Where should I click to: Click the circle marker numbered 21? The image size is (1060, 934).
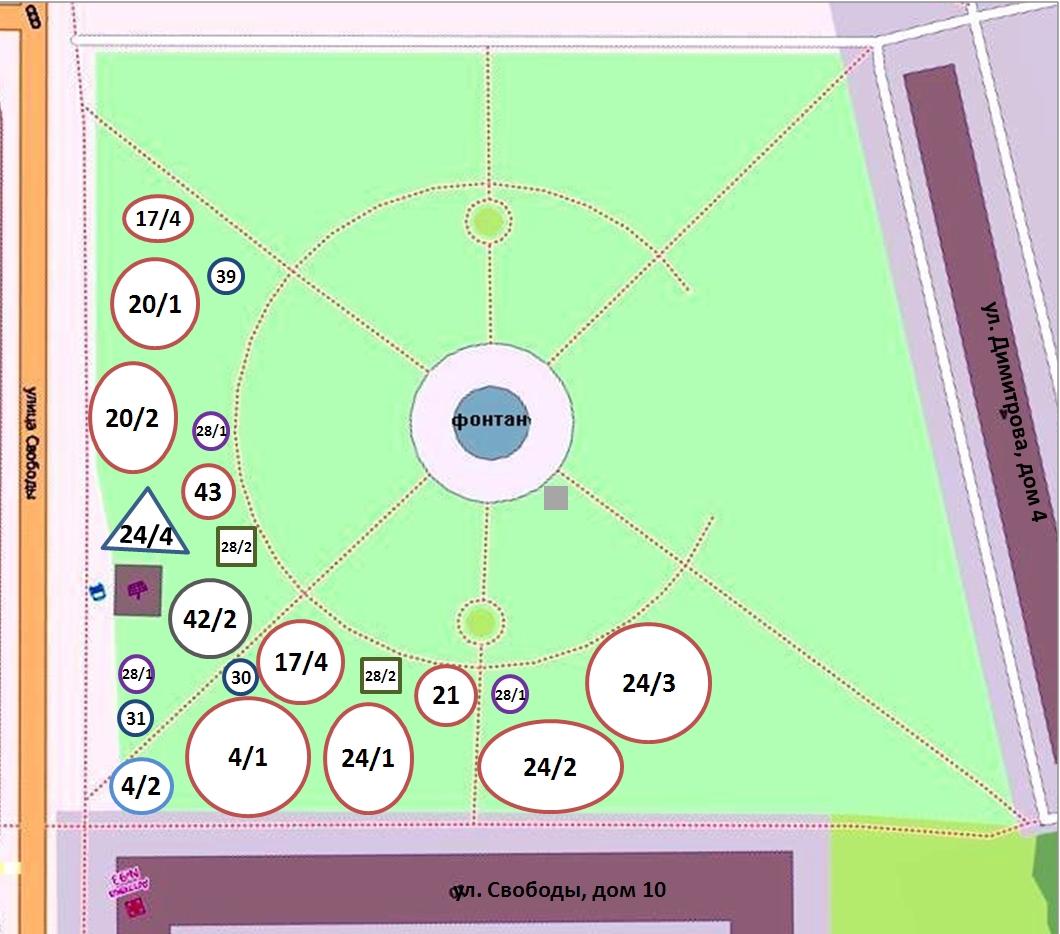pyautogui.click(x=445, y=695)
